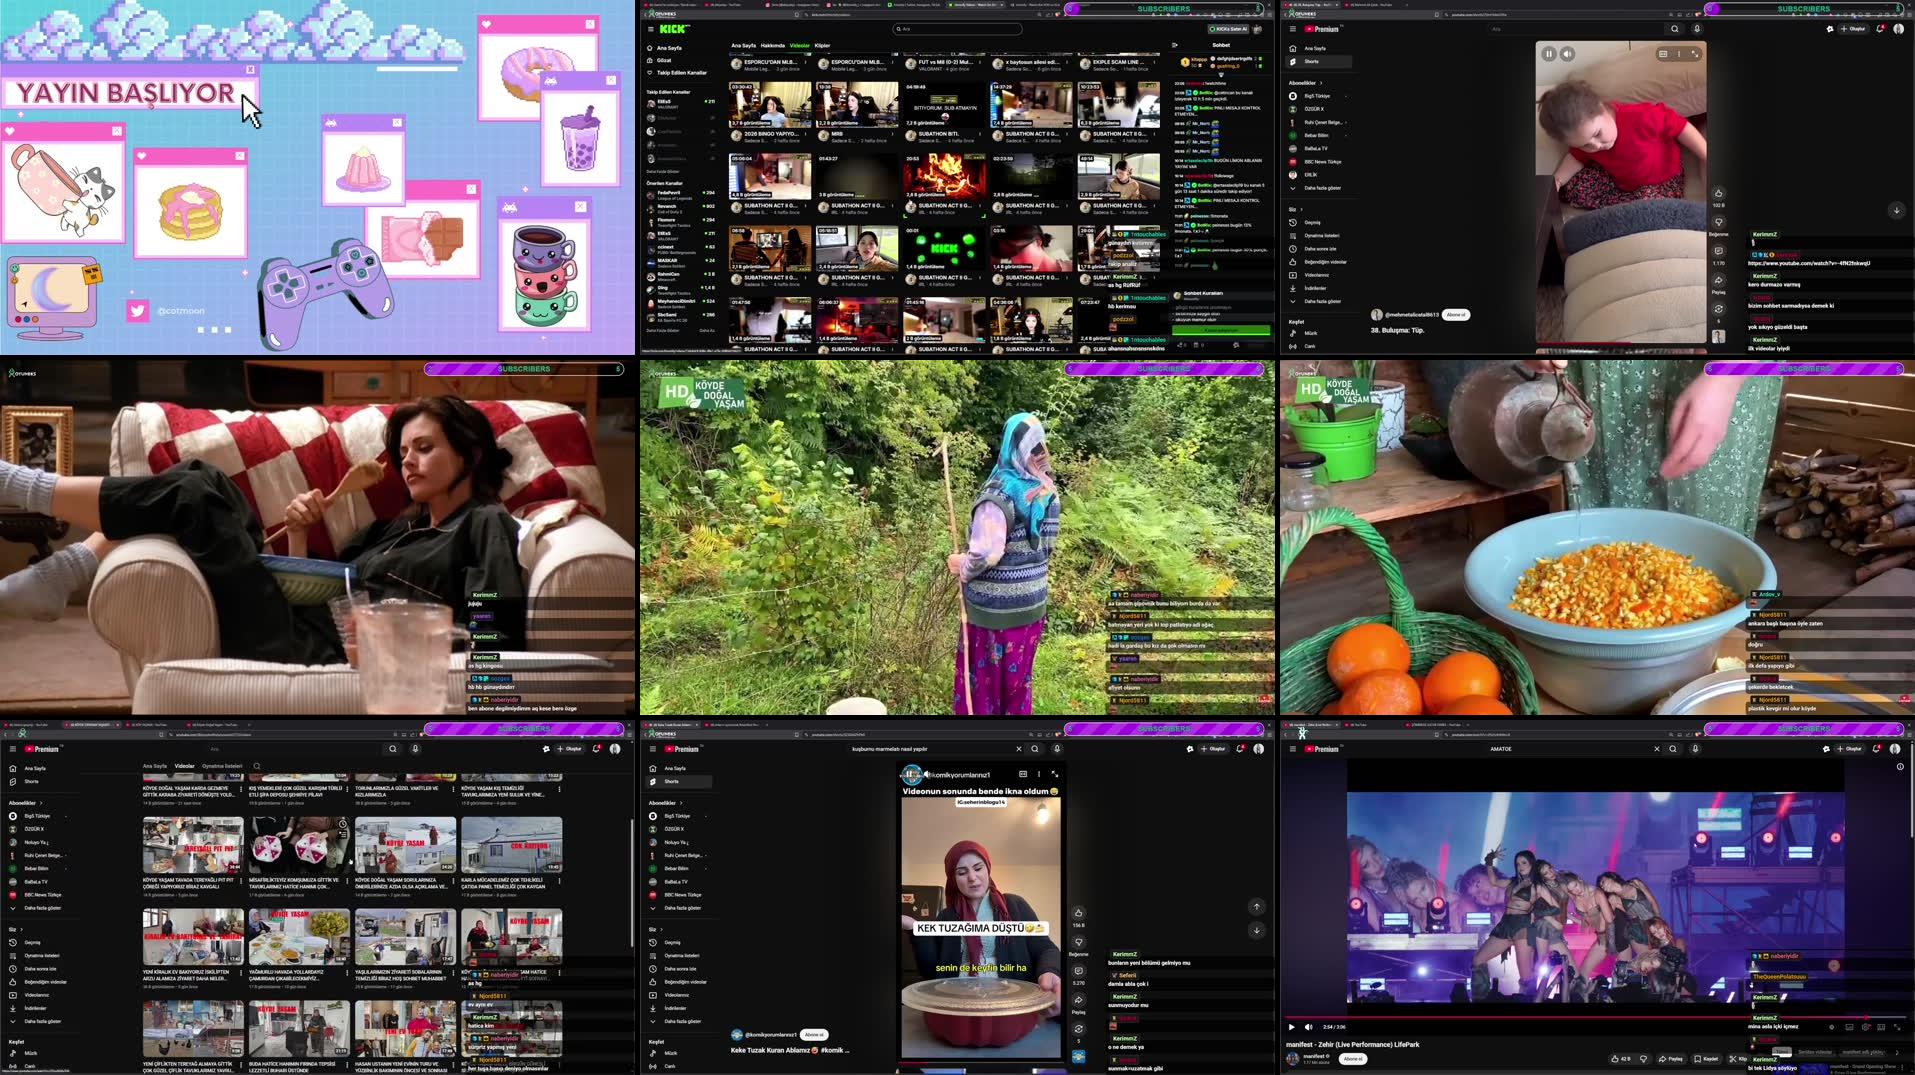
Task: Expand the Siz section arrow
Action: 661,929
